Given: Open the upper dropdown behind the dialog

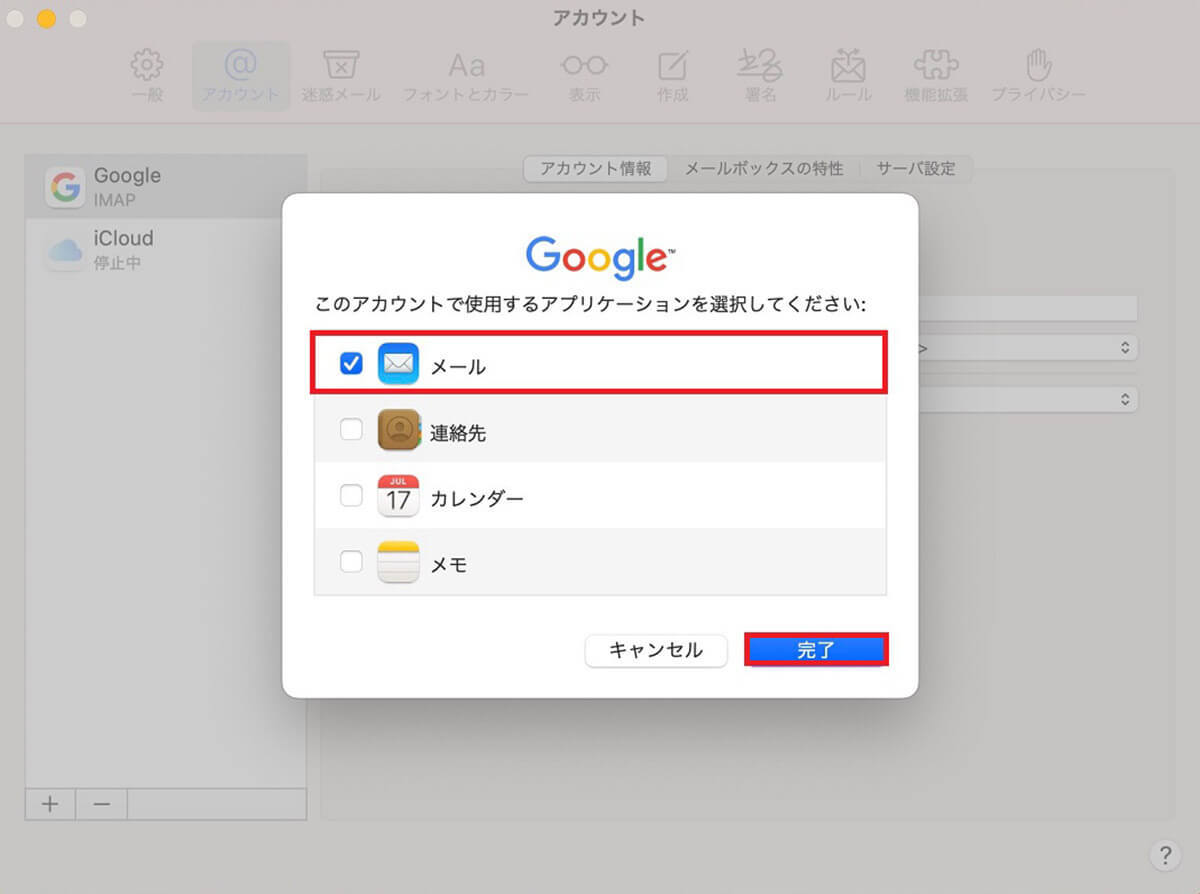Looking at the screenshot, I should click(1028, 347).
